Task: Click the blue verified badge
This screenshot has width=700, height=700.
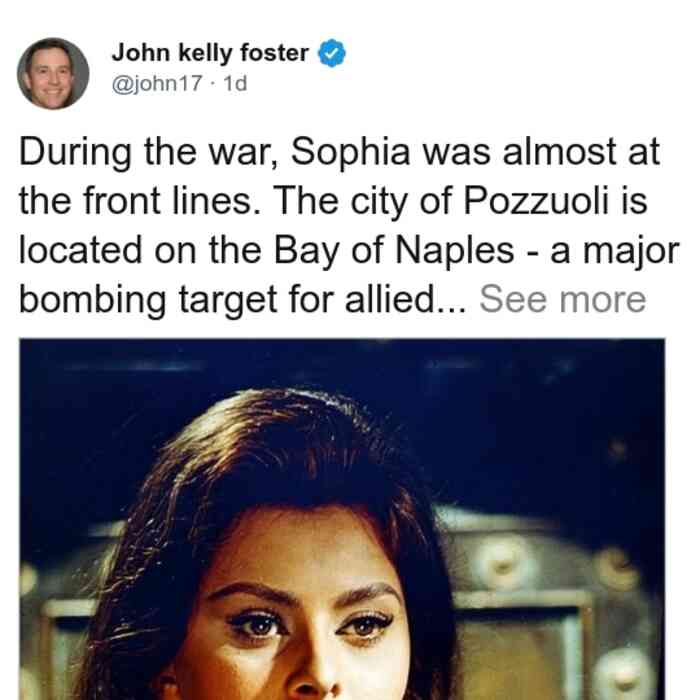Action: (332, 53)
